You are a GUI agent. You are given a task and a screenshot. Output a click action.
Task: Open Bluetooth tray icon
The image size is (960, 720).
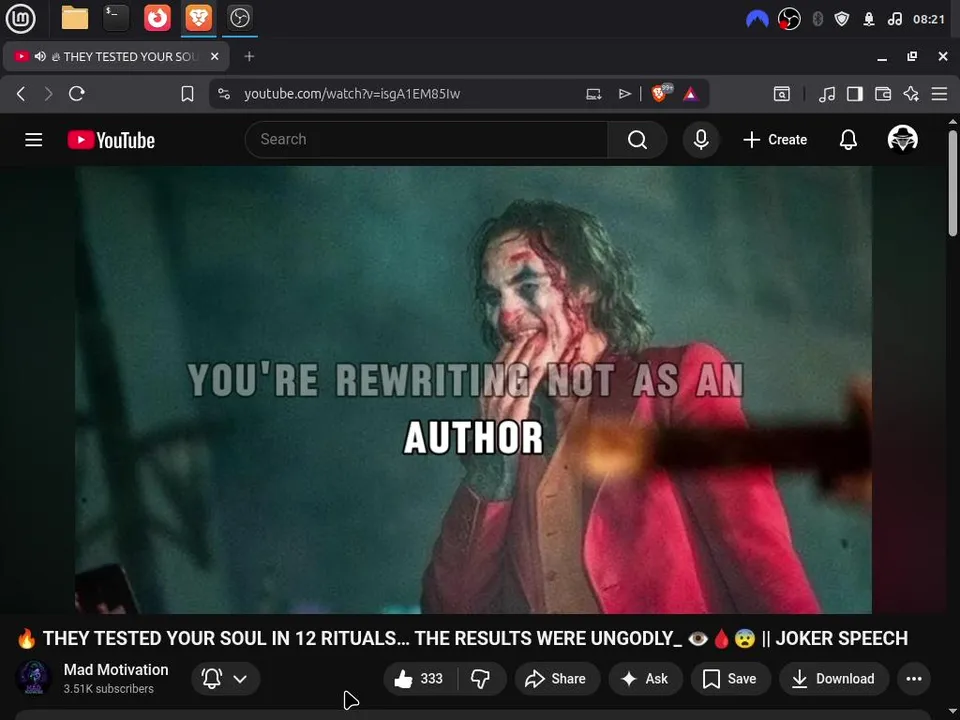tap(817, 19)
